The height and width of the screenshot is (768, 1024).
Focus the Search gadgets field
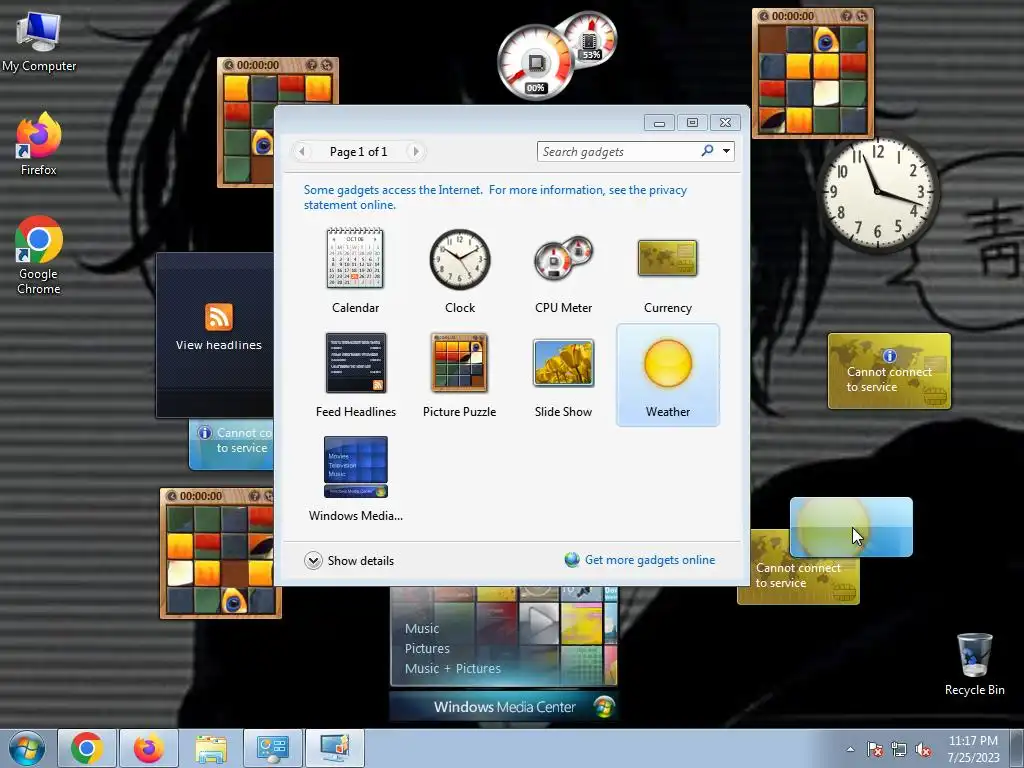pyautogui.click(x=617, y=152)
